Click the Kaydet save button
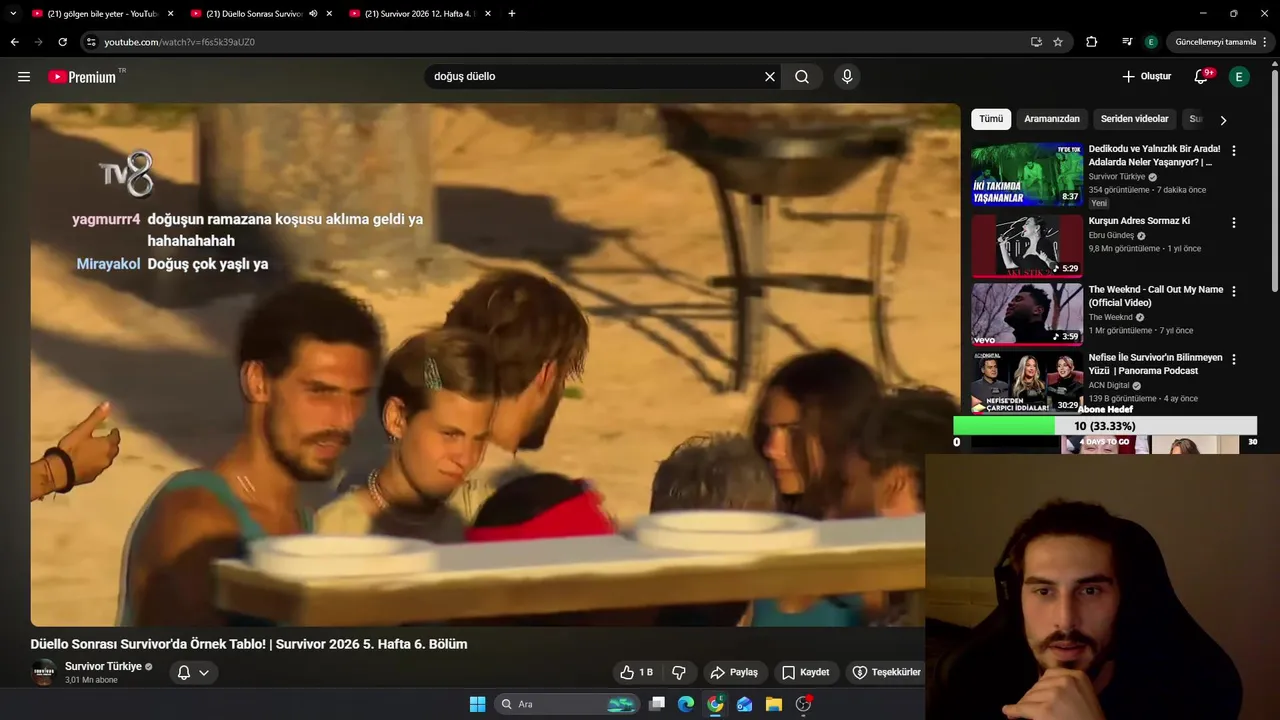1280x720 pixels. (x=806, y=672)
